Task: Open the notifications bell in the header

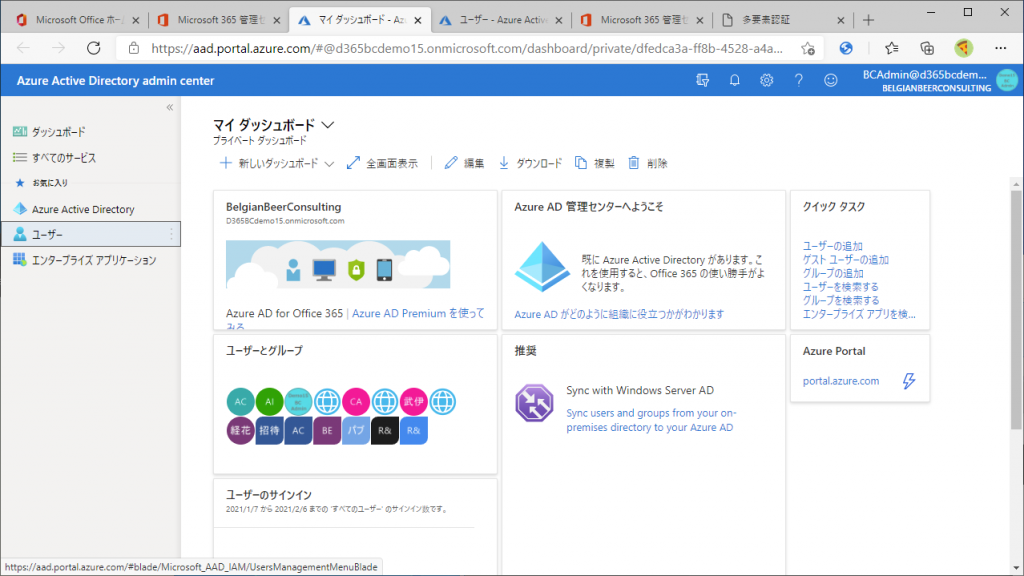Action: click(x=735, y=80)
